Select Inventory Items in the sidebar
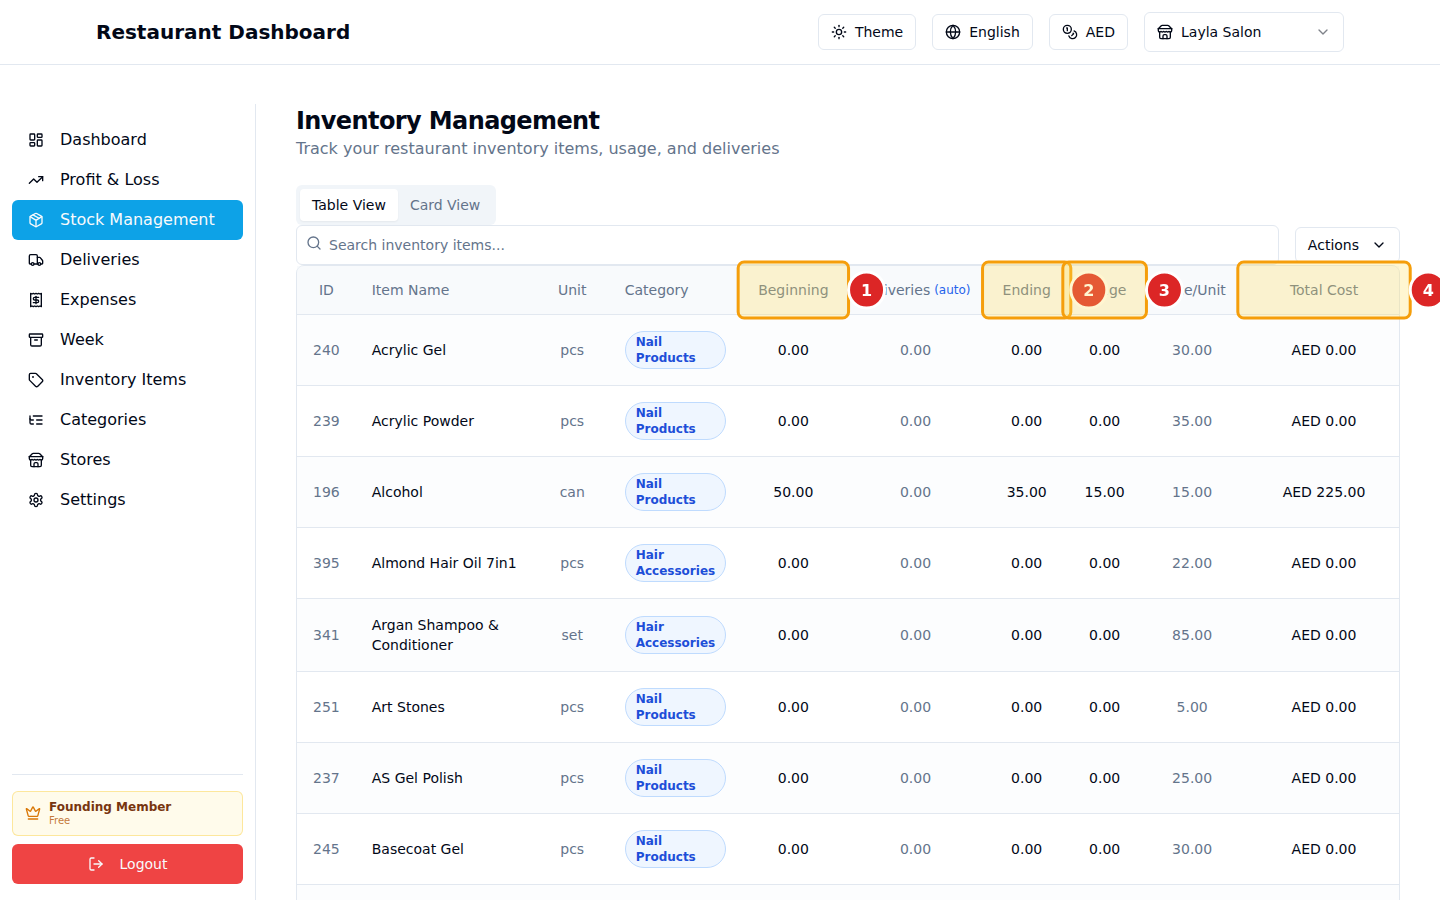The height and width of the screenshot is (900, 1440). 122,379
